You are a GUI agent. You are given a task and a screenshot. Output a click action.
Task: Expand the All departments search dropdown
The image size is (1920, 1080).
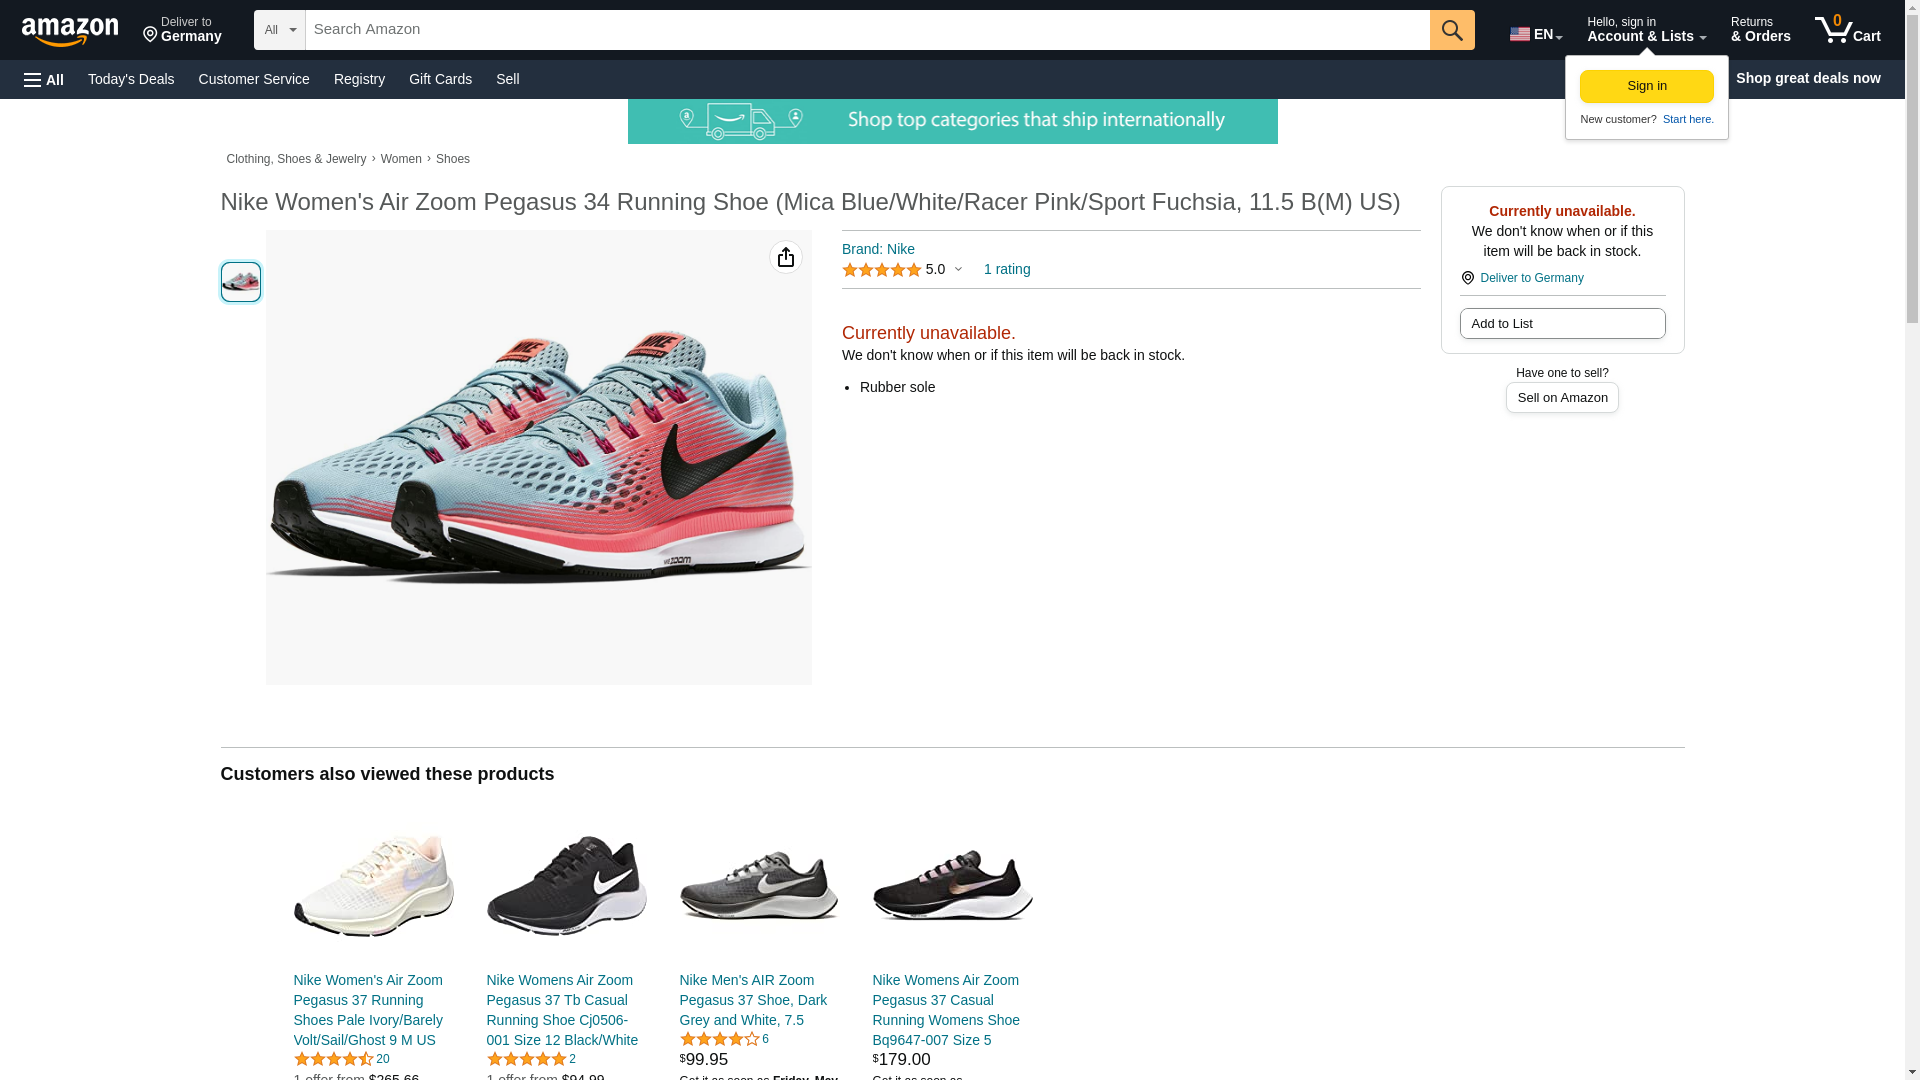[279, 30]
